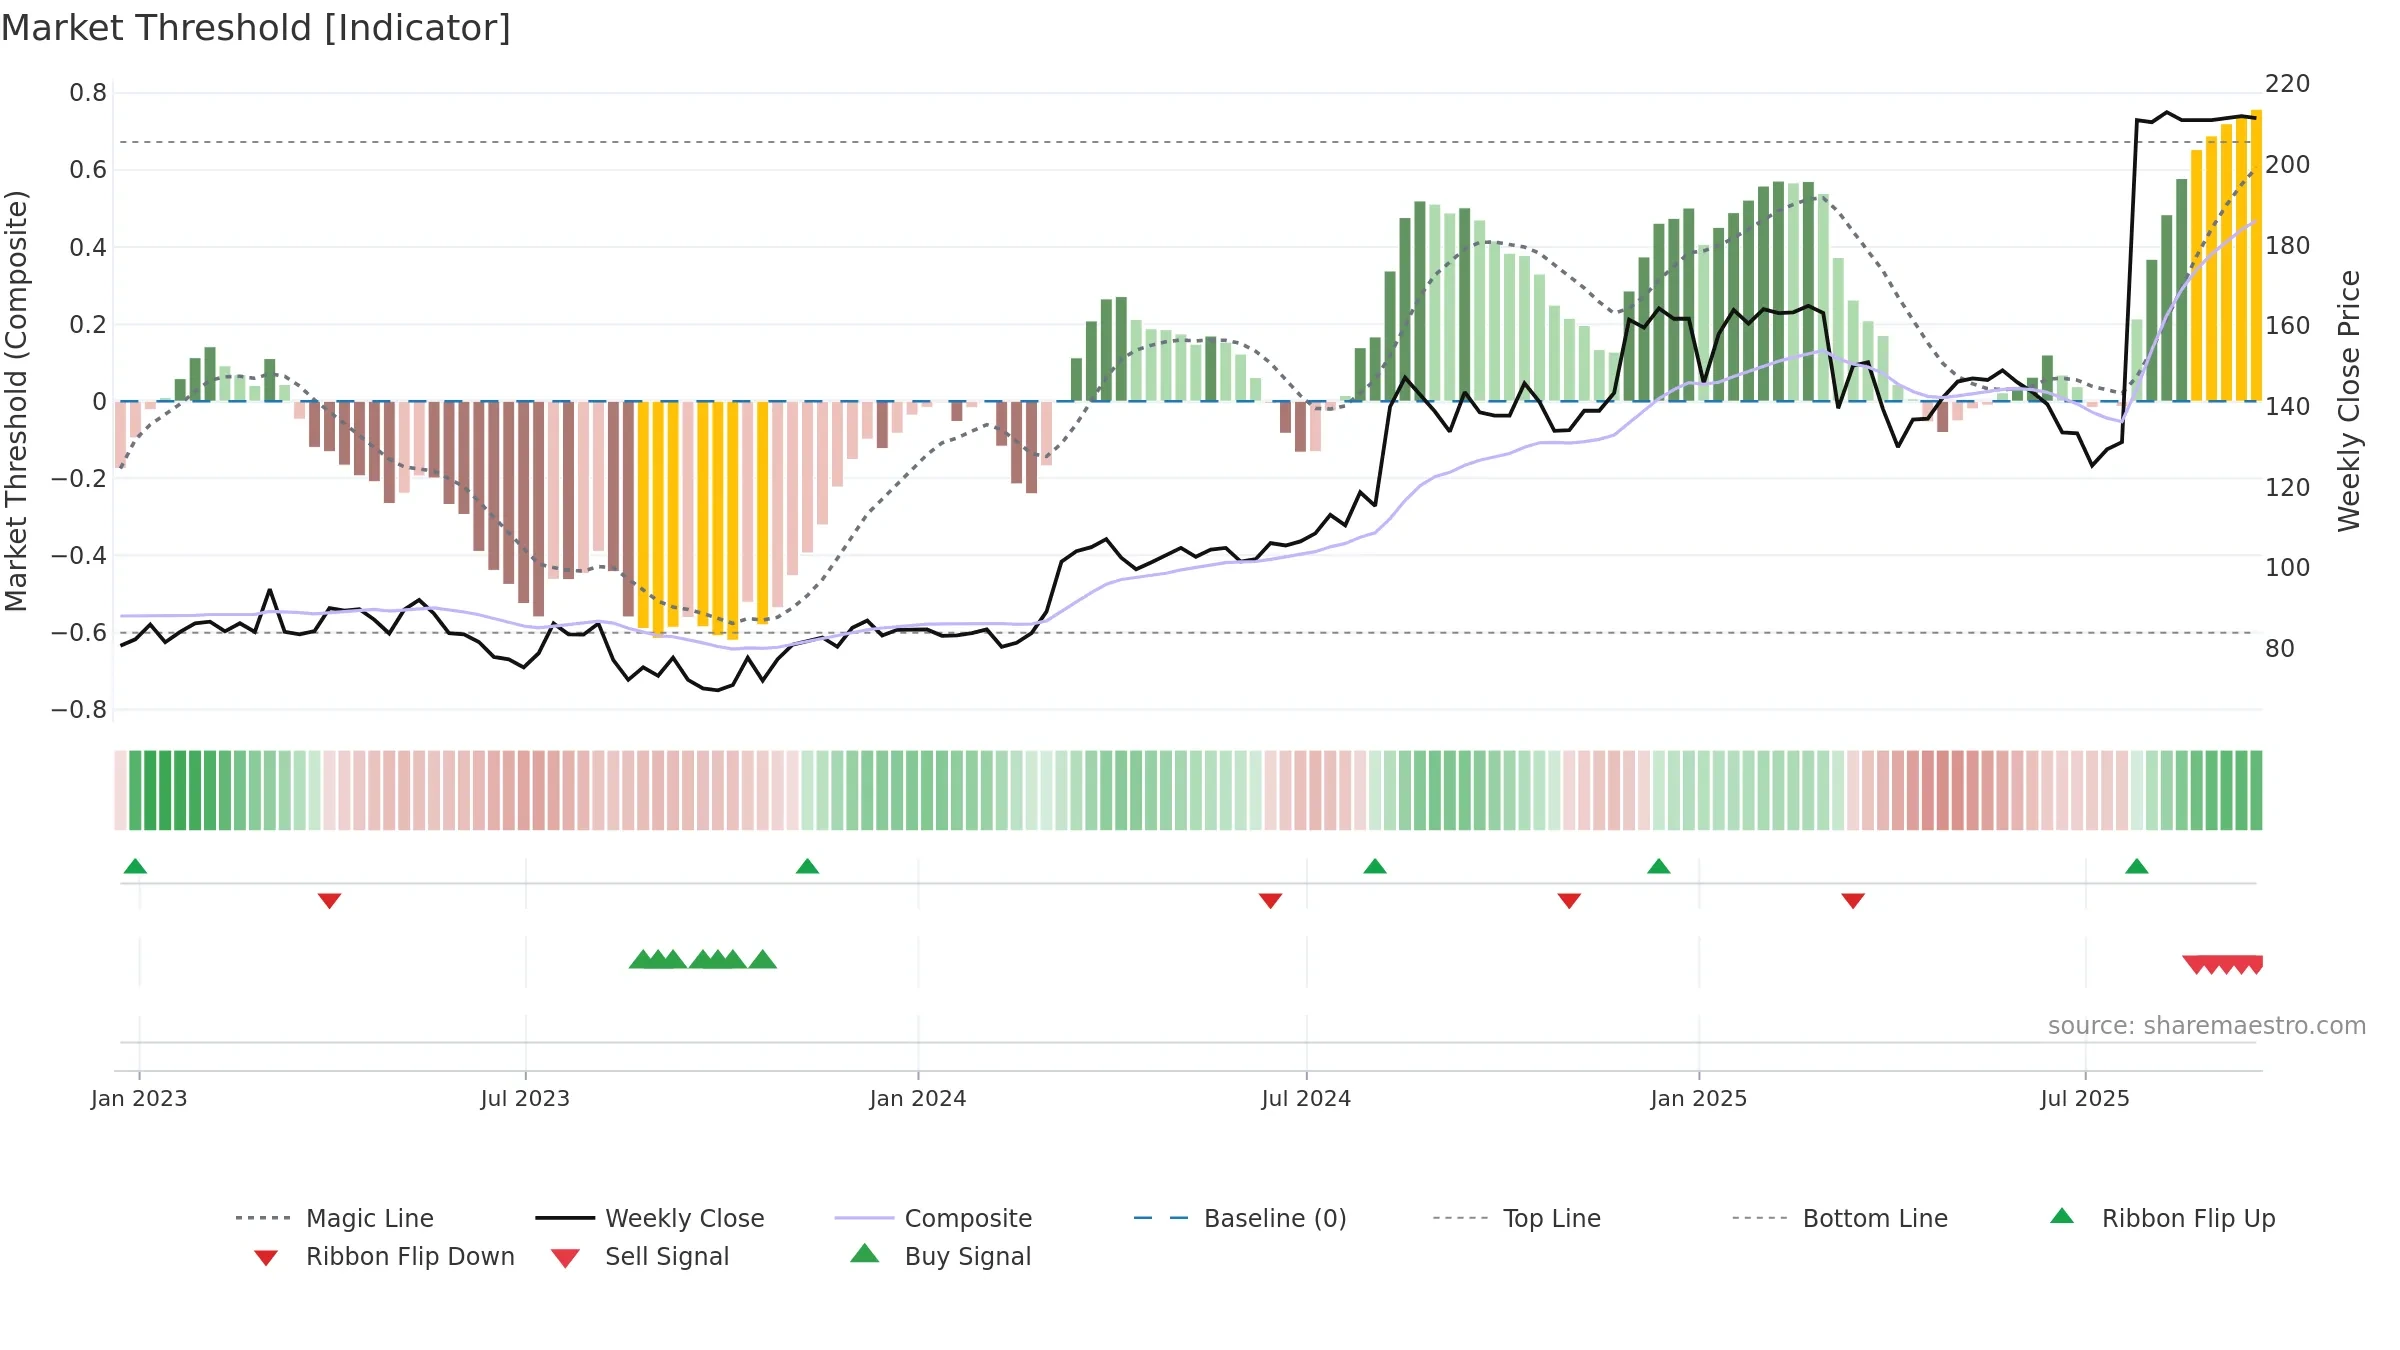This screenshot has height=1350, width=2400.
Task: Click the first red Sell Signal triangle in the 2025 cluster
Action: [x=2196, y=965]
